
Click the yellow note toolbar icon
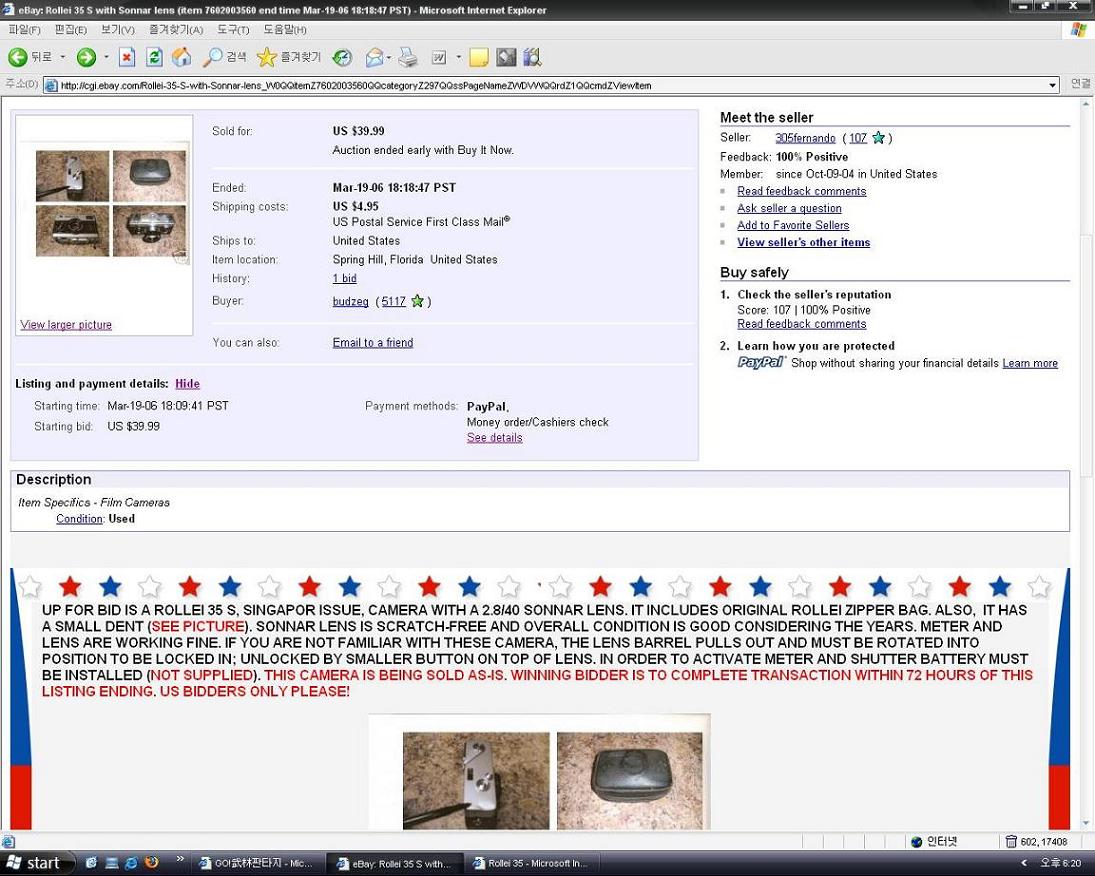click(x=479, y=57)
